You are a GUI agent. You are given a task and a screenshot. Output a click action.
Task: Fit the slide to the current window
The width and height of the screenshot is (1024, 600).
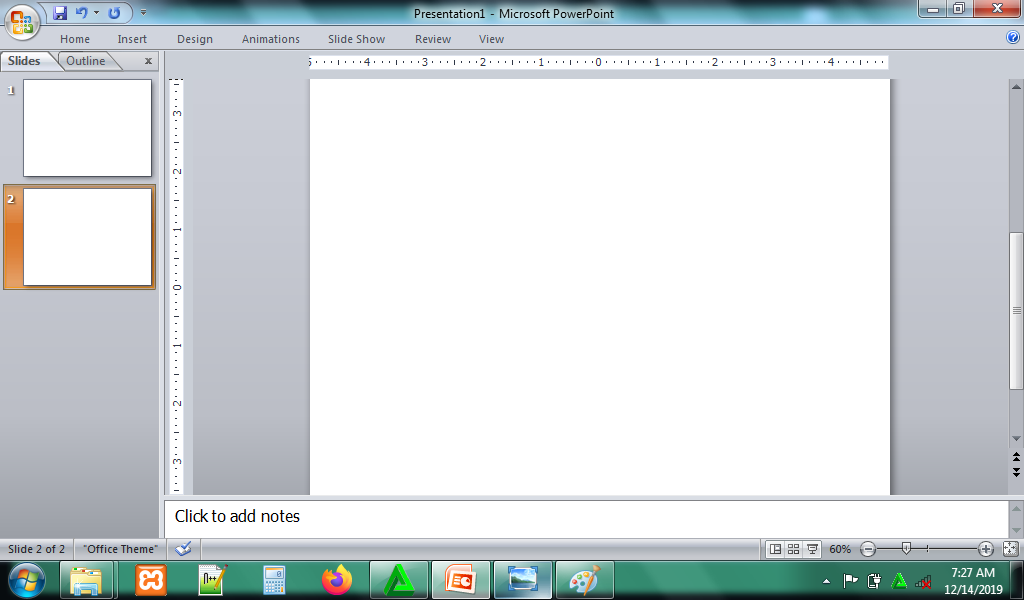pos(1010,549)
